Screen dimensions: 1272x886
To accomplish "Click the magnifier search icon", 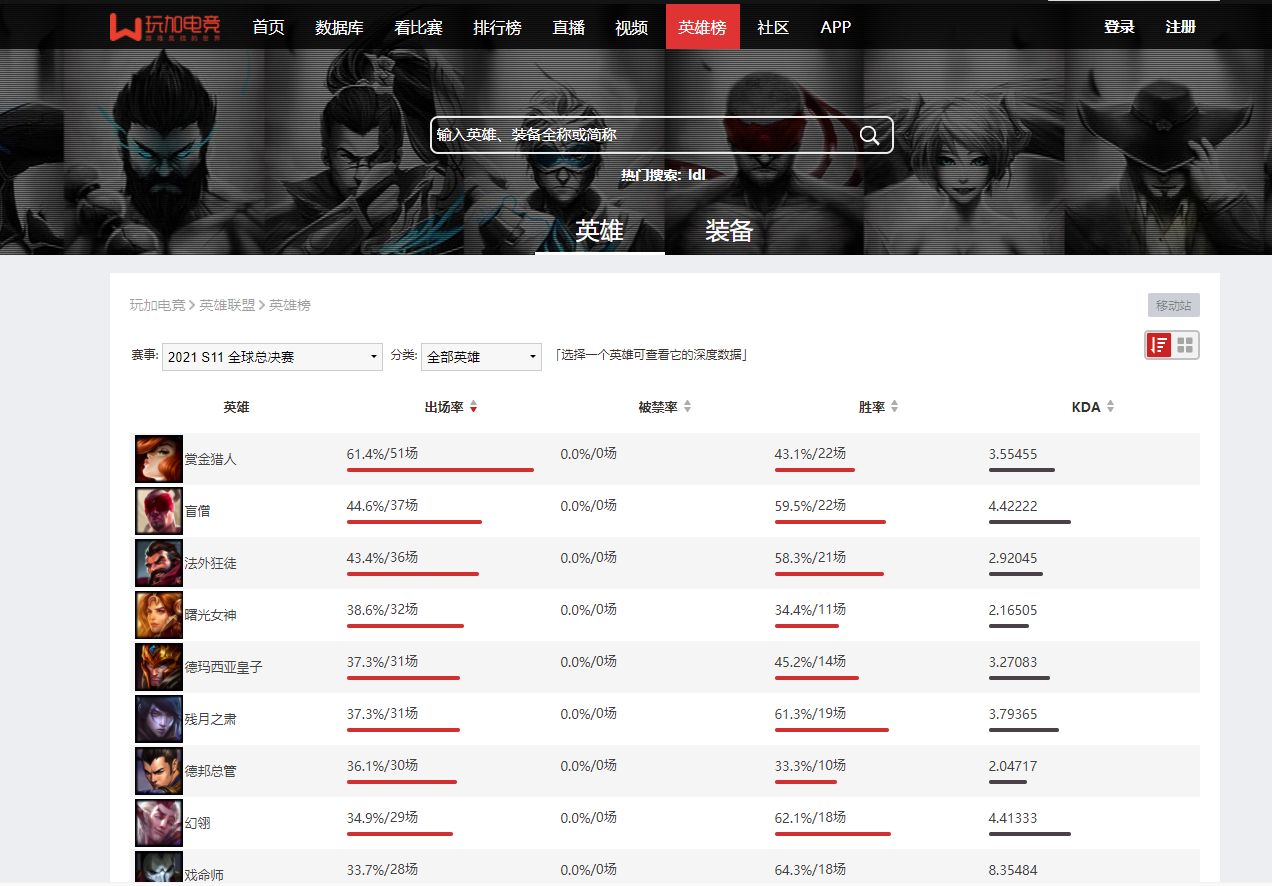I will [x=869, y=135].
